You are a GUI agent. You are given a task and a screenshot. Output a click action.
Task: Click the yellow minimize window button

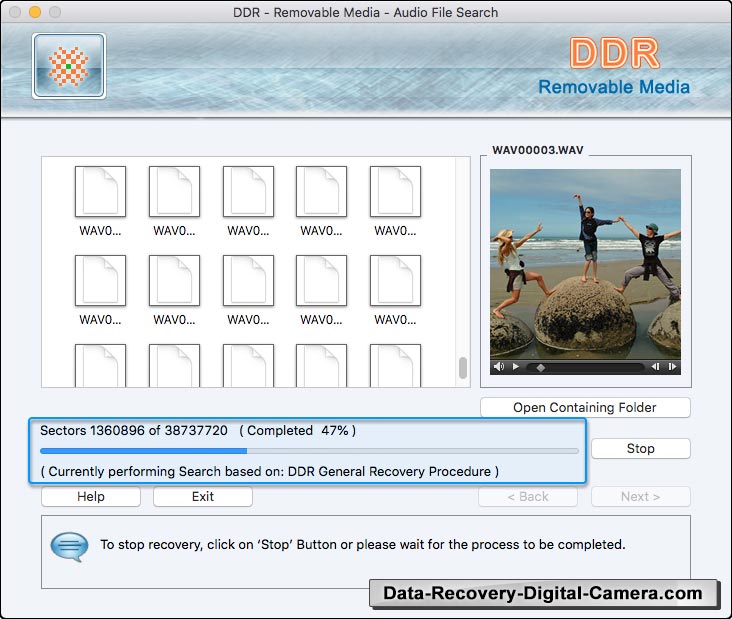point(35,12)
